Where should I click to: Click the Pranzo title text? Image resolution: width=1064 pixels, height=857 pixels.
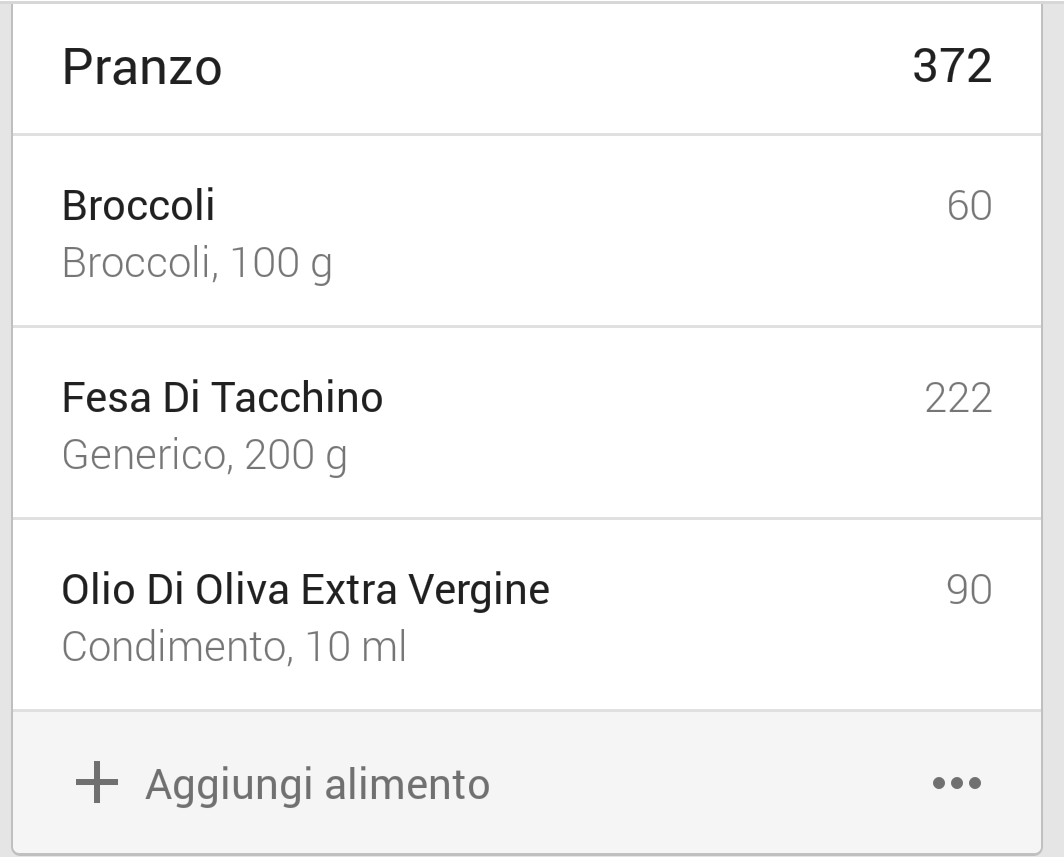142,67
